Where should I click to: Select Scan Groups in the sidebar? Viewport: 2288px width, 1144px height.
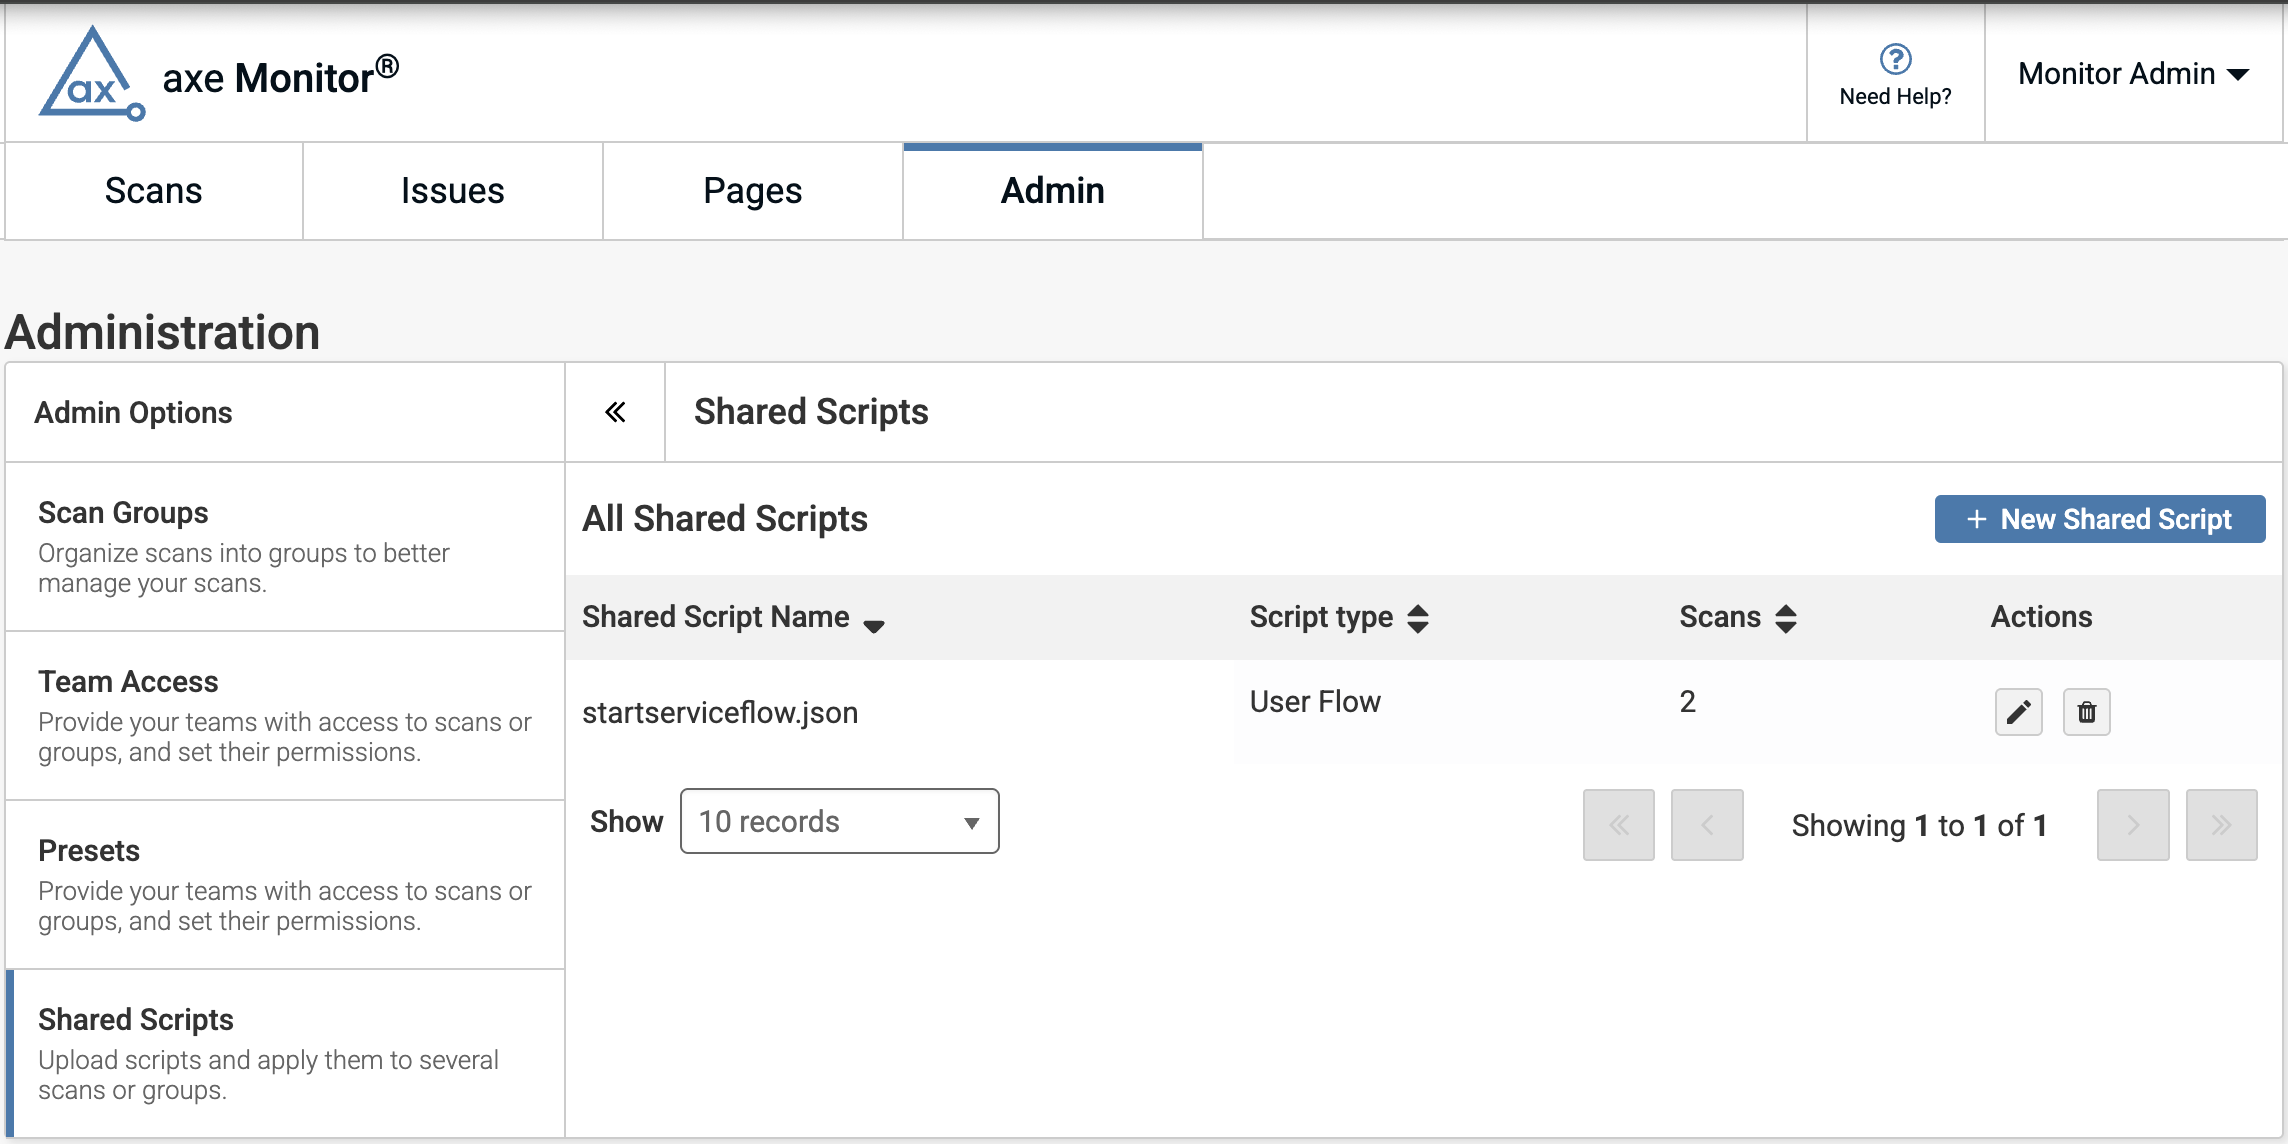coord(123,512)
